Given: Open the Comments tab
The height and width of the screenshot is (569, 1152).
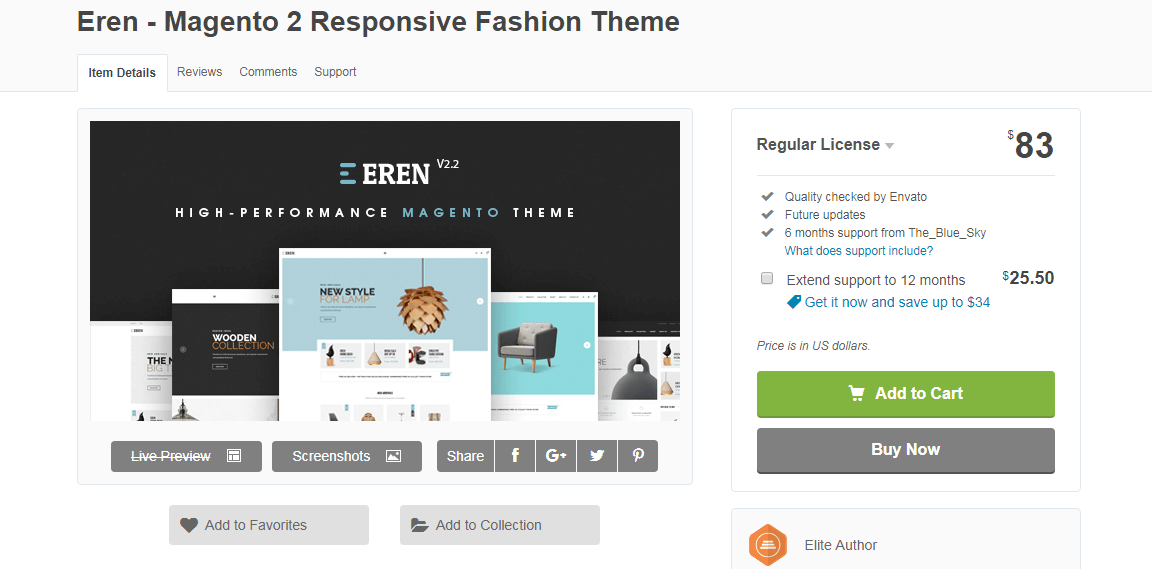Looking at the screenshot, I should (x=268, y=72).
